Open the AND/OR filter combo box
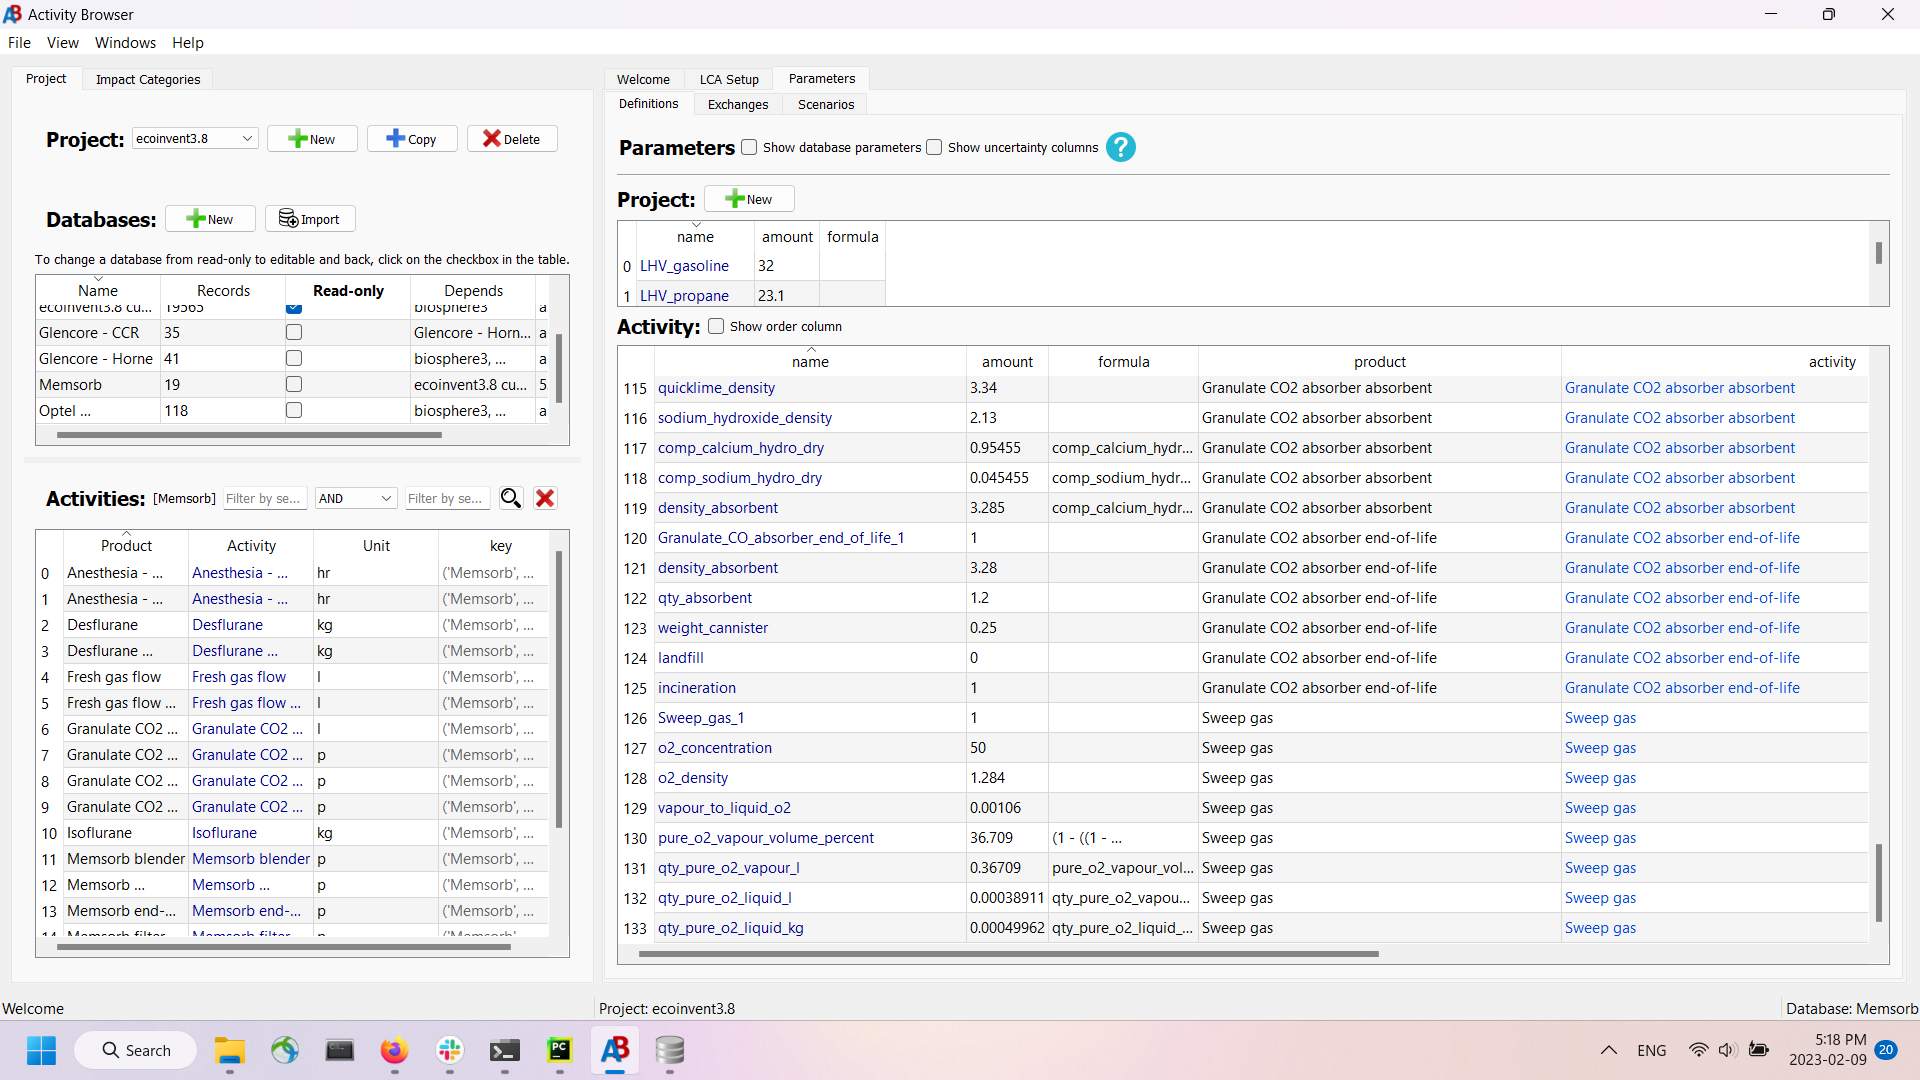Viewport: 1920px width, 1080px height. 355,498
